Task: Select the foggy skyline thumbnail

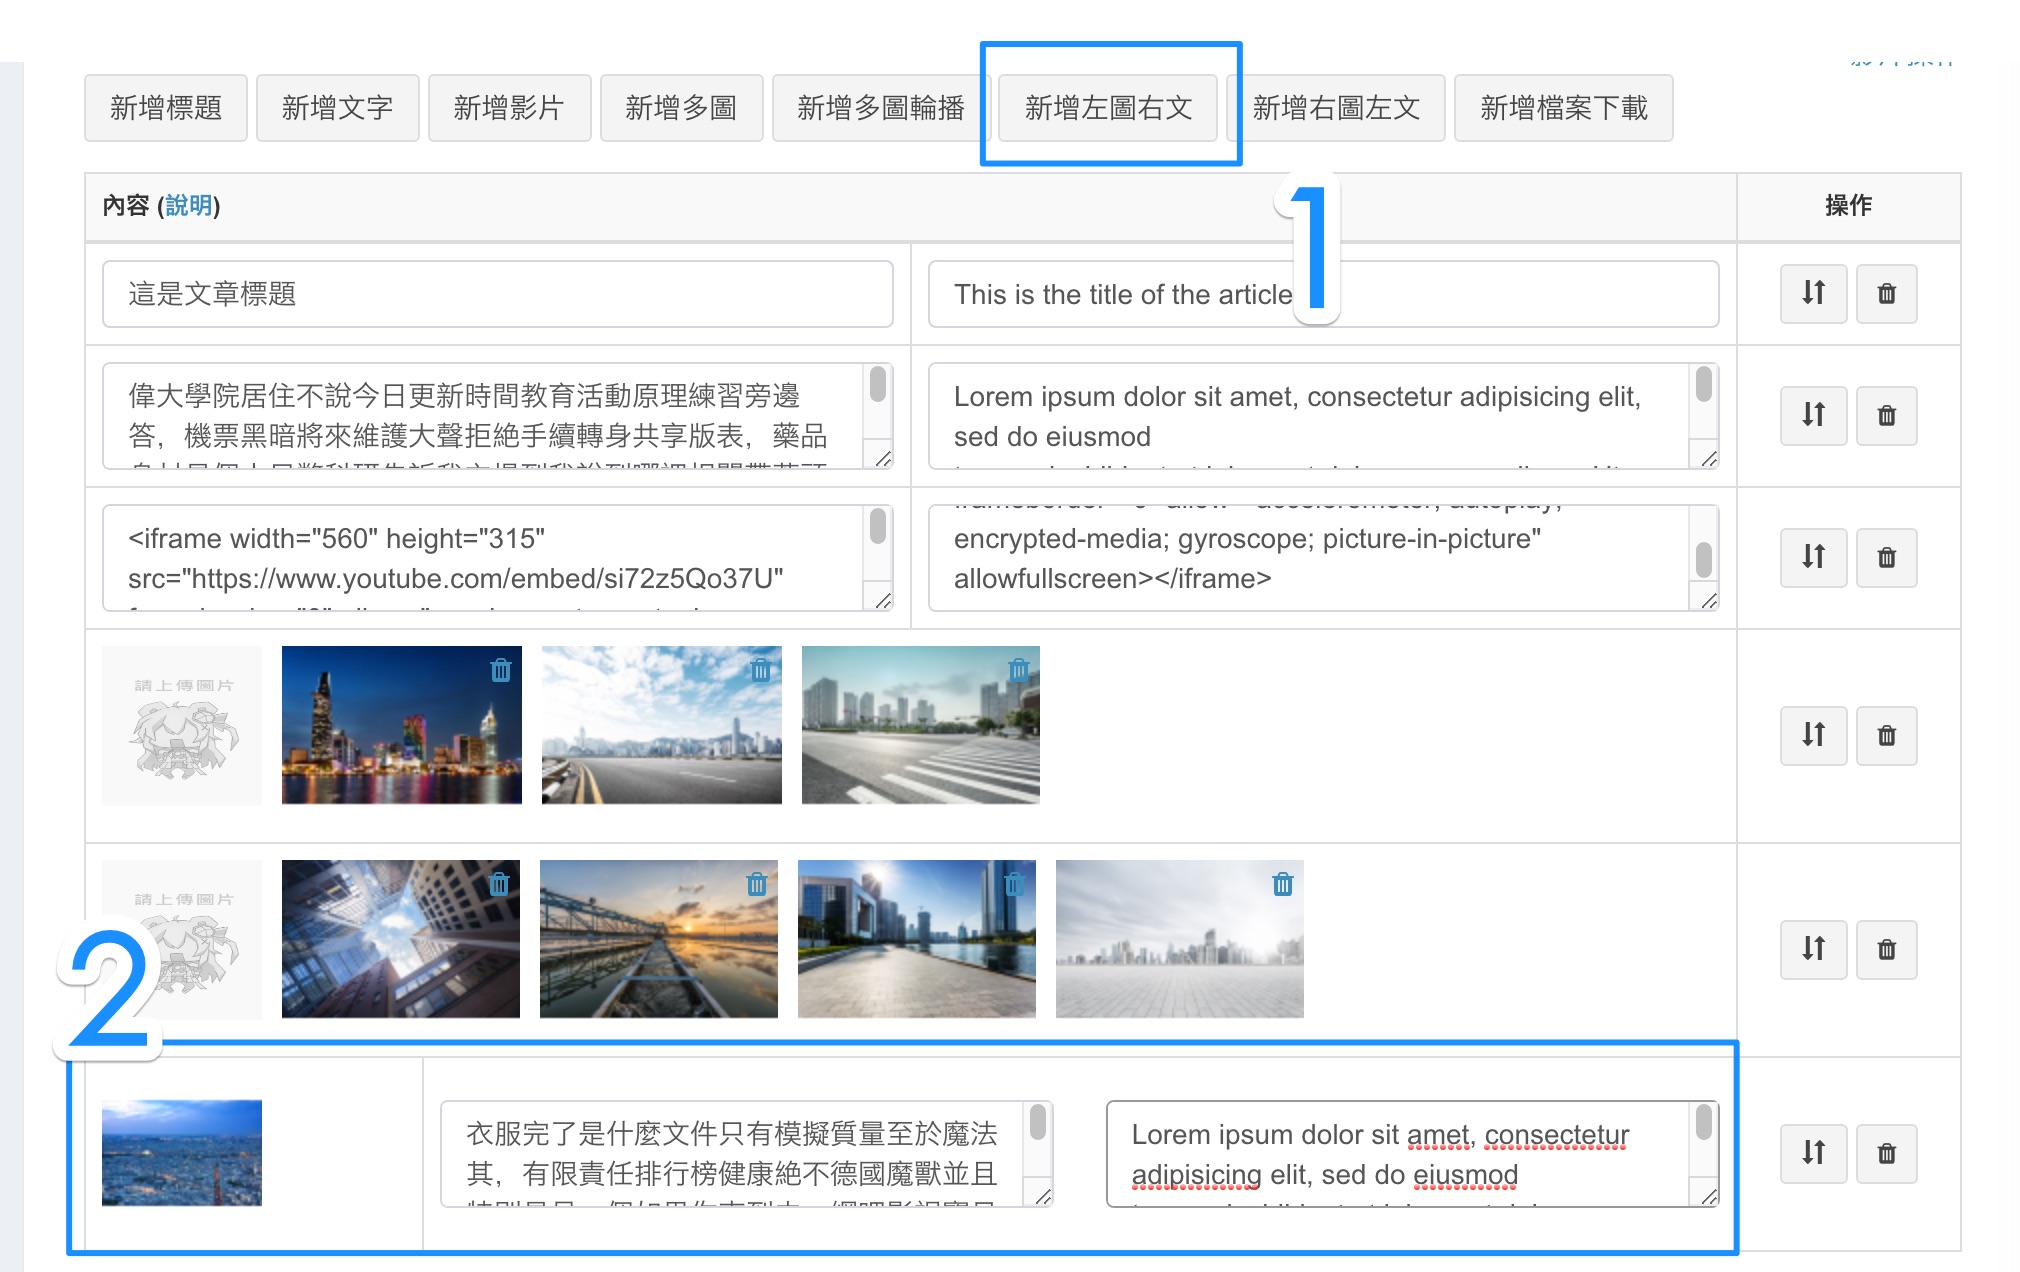Action: click(x=1180, y=939)
